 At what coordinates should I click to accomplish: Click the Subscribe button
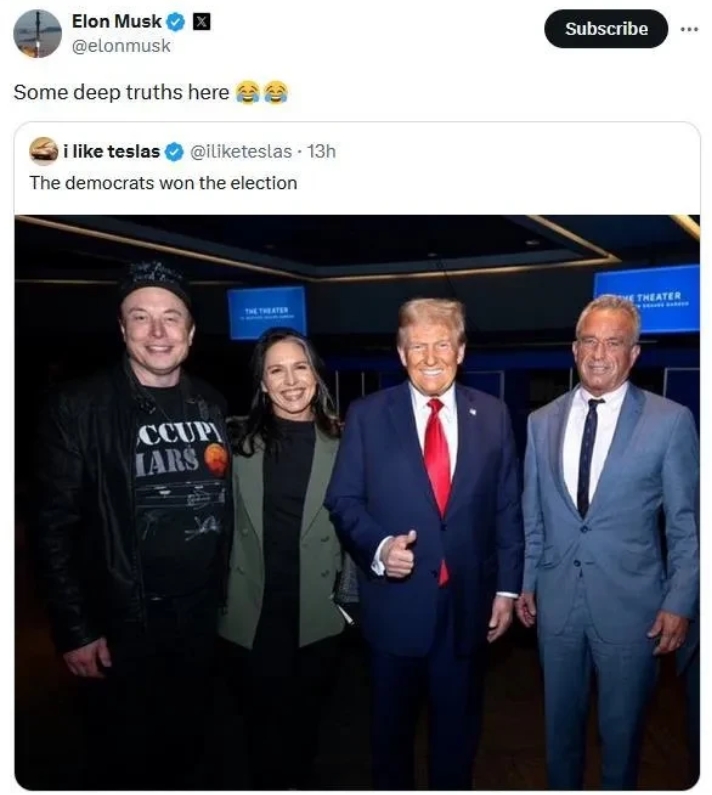pos(606,29)
